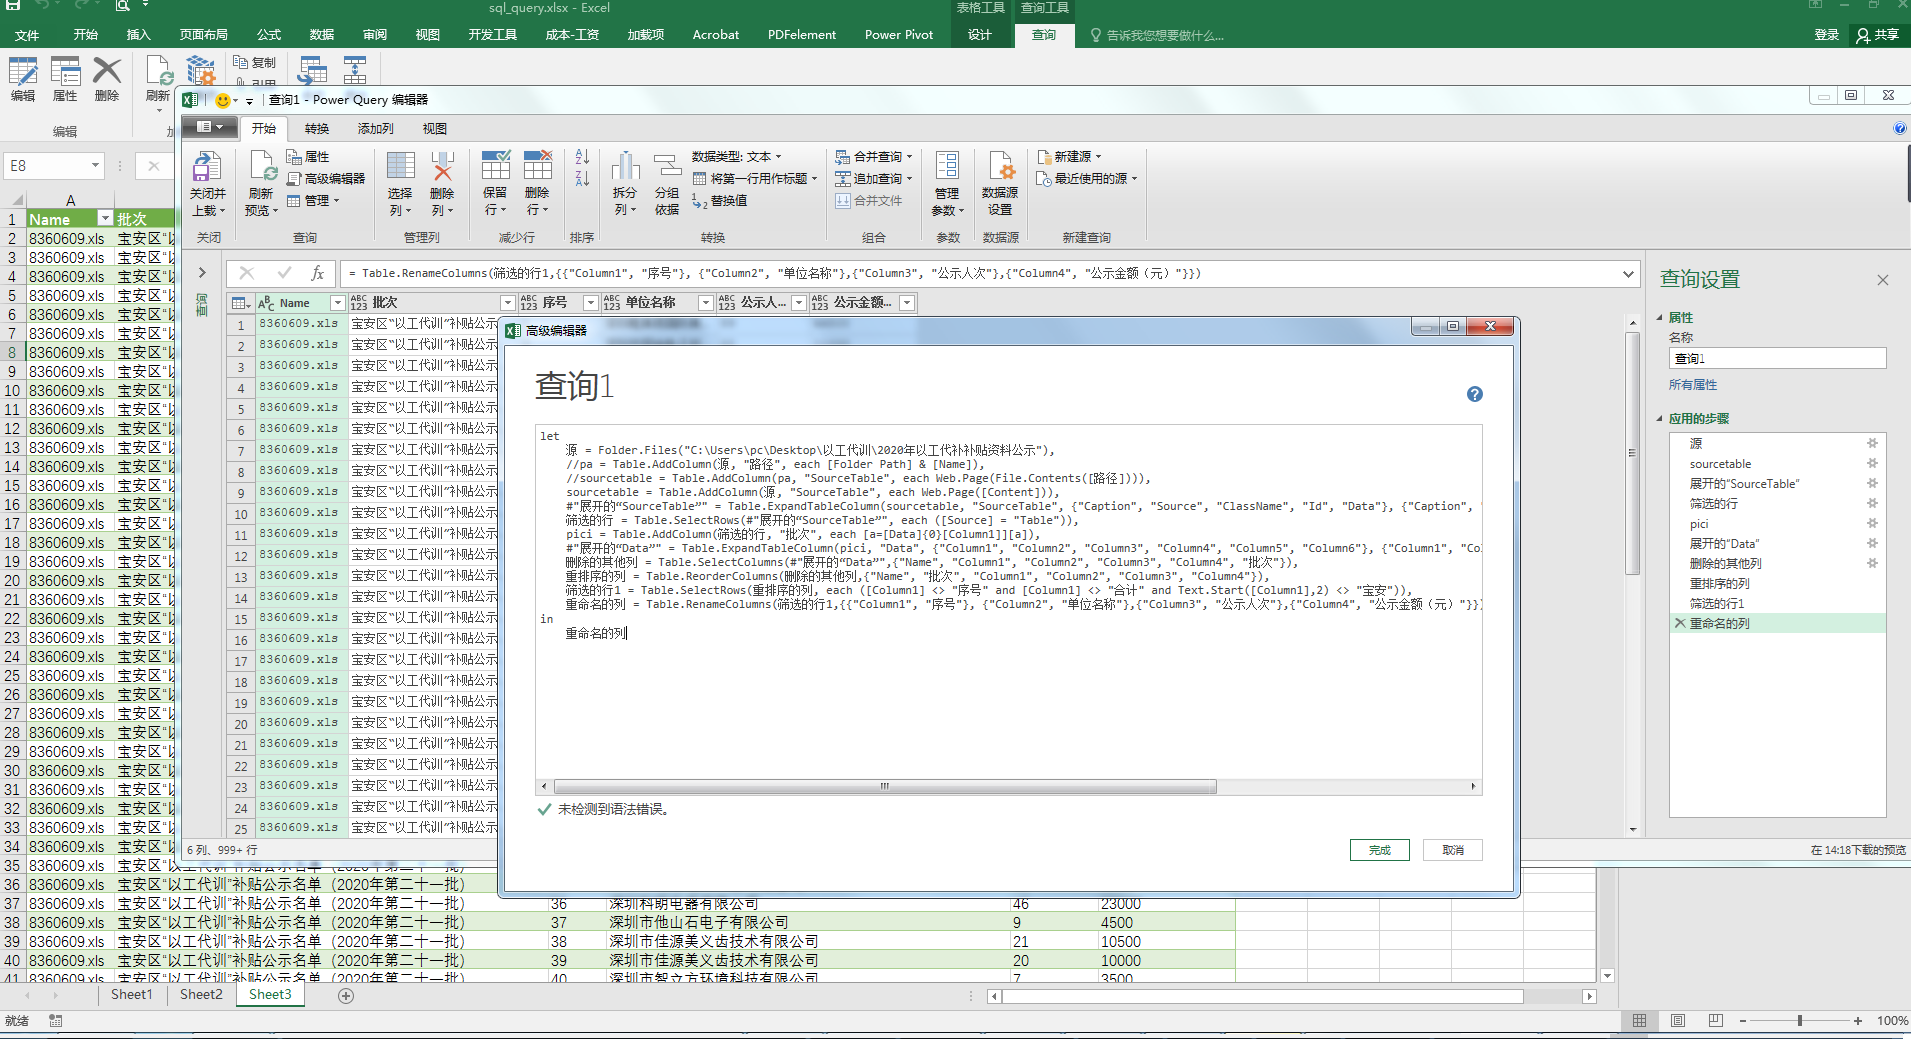
Task: Open the 公式 tab in the Excel ribbon
Action: click(268, 35)
